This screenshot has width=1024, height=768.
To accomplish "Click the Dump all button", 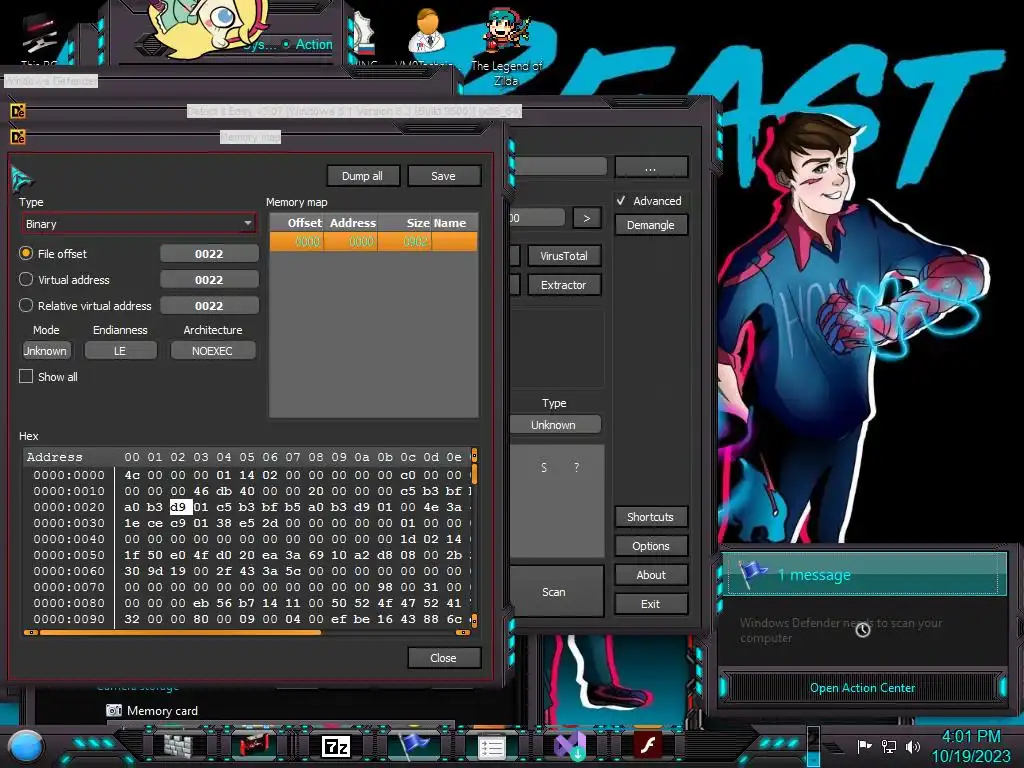I will (362, 176).
